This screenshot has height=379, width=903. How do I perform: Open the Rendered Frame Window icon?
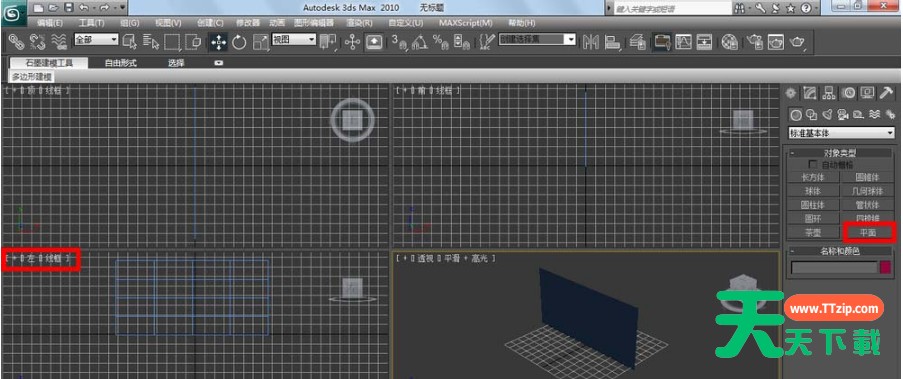[776, 41]
